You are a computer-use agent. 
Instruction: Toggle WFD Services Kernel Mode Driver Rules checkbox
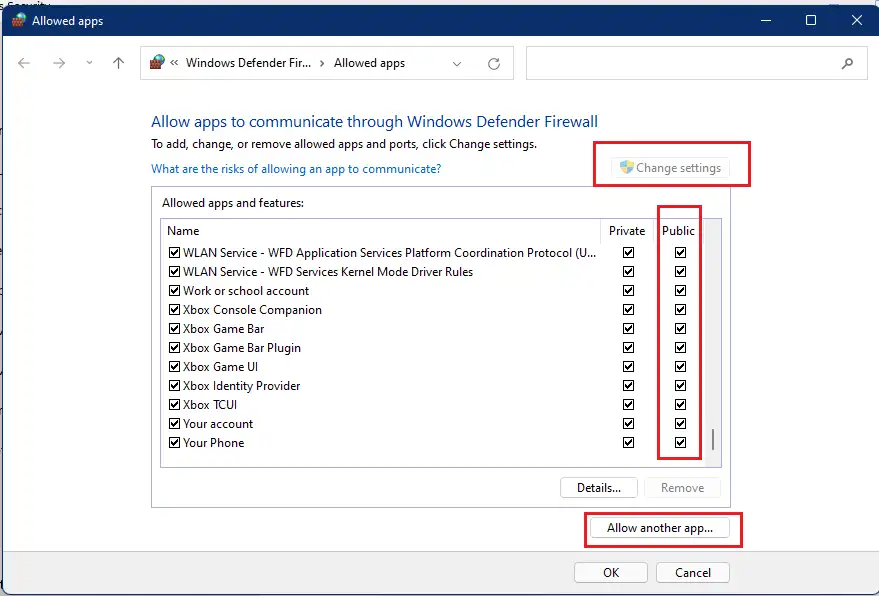174,272
